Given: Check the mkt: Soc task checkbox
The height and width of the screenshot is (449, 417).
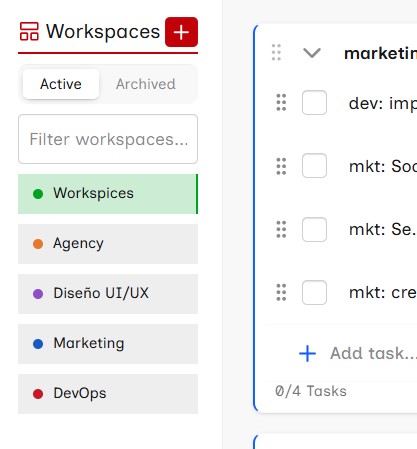Looking at the screenshot, I should coord(314,166).
